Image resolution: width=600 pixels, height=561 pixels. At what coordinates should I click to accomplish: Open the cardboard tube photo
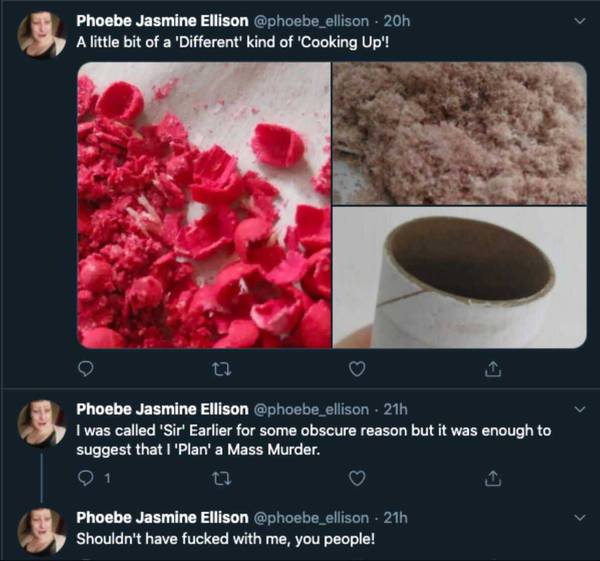point(459,277)
